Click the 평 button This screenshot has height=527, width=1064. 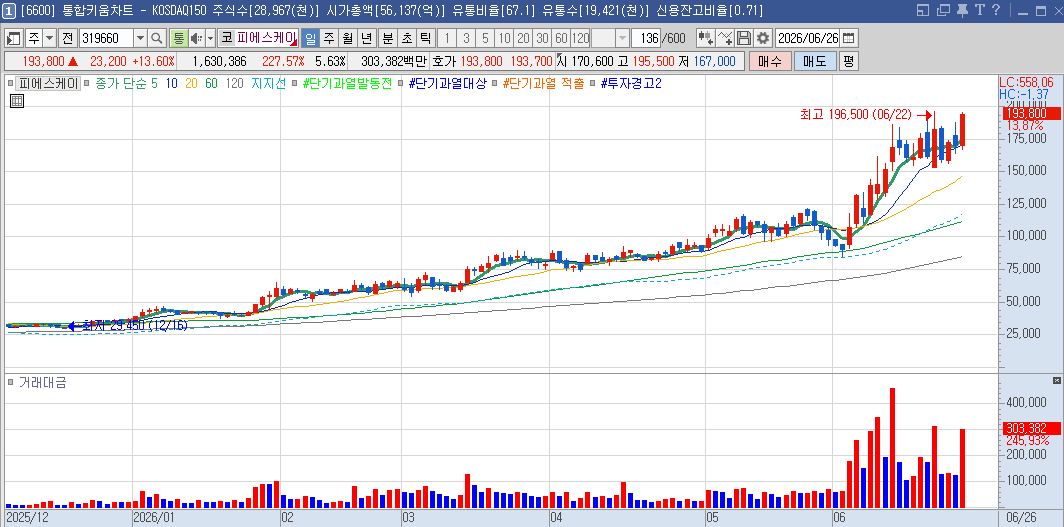849,61
